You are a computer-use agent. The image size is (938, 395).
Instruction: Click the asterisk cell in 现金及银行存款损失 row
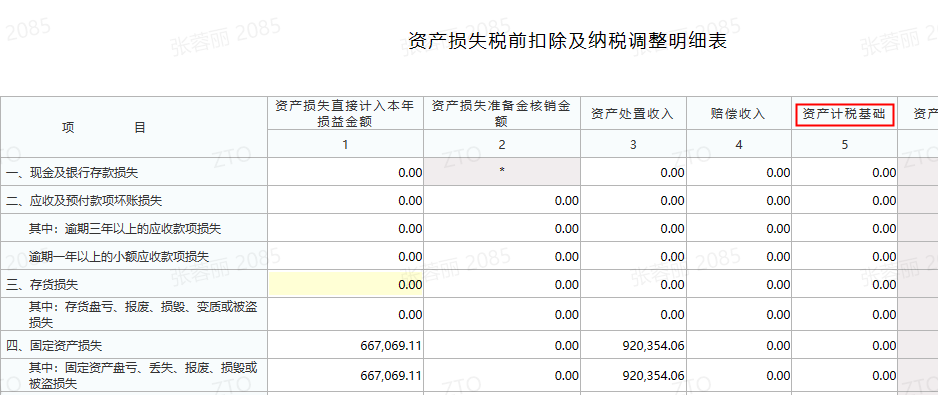[x=501, y=172]
